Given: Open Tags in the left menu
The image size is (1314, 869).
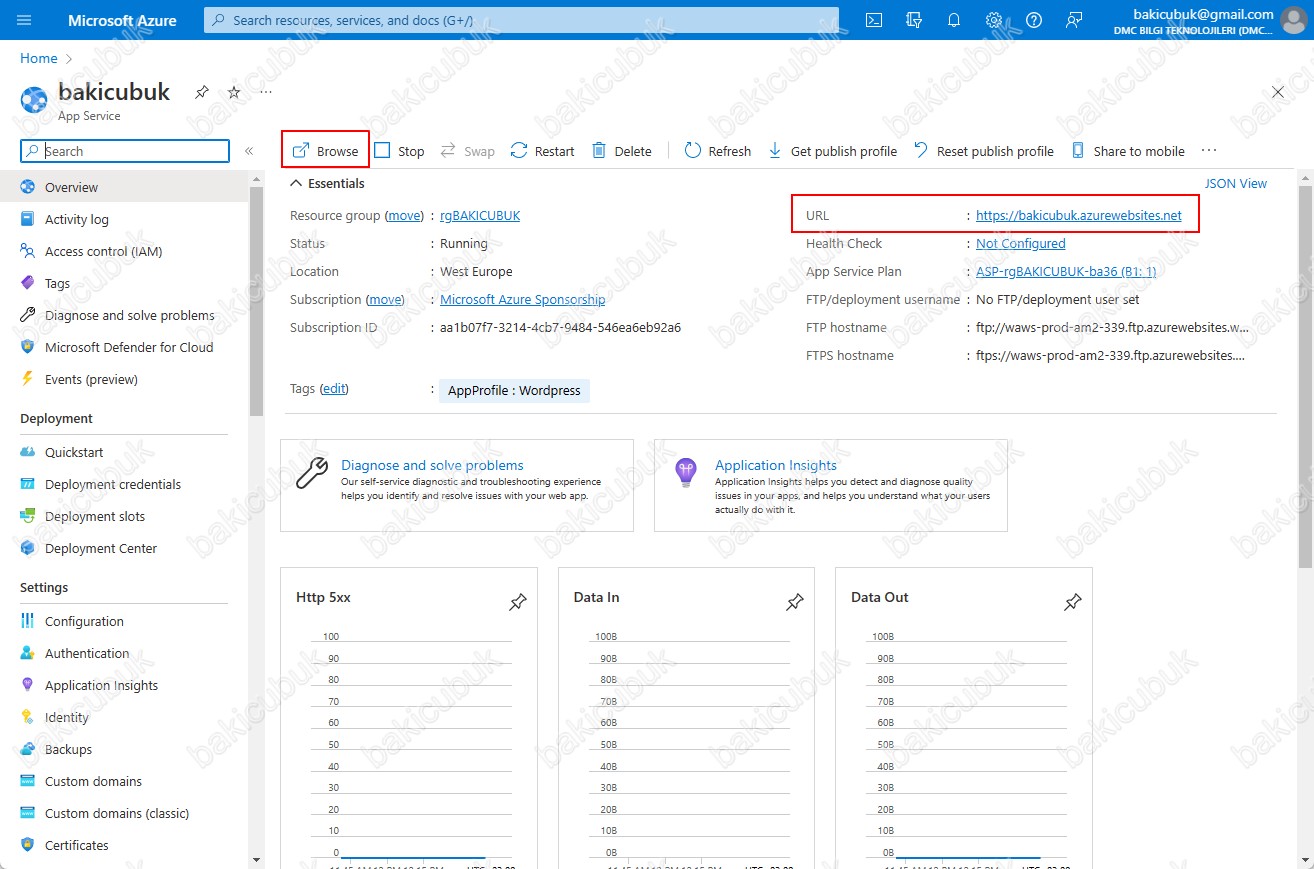Looking at the screenshot, I should pyautogui.click(x=124, y=283).
